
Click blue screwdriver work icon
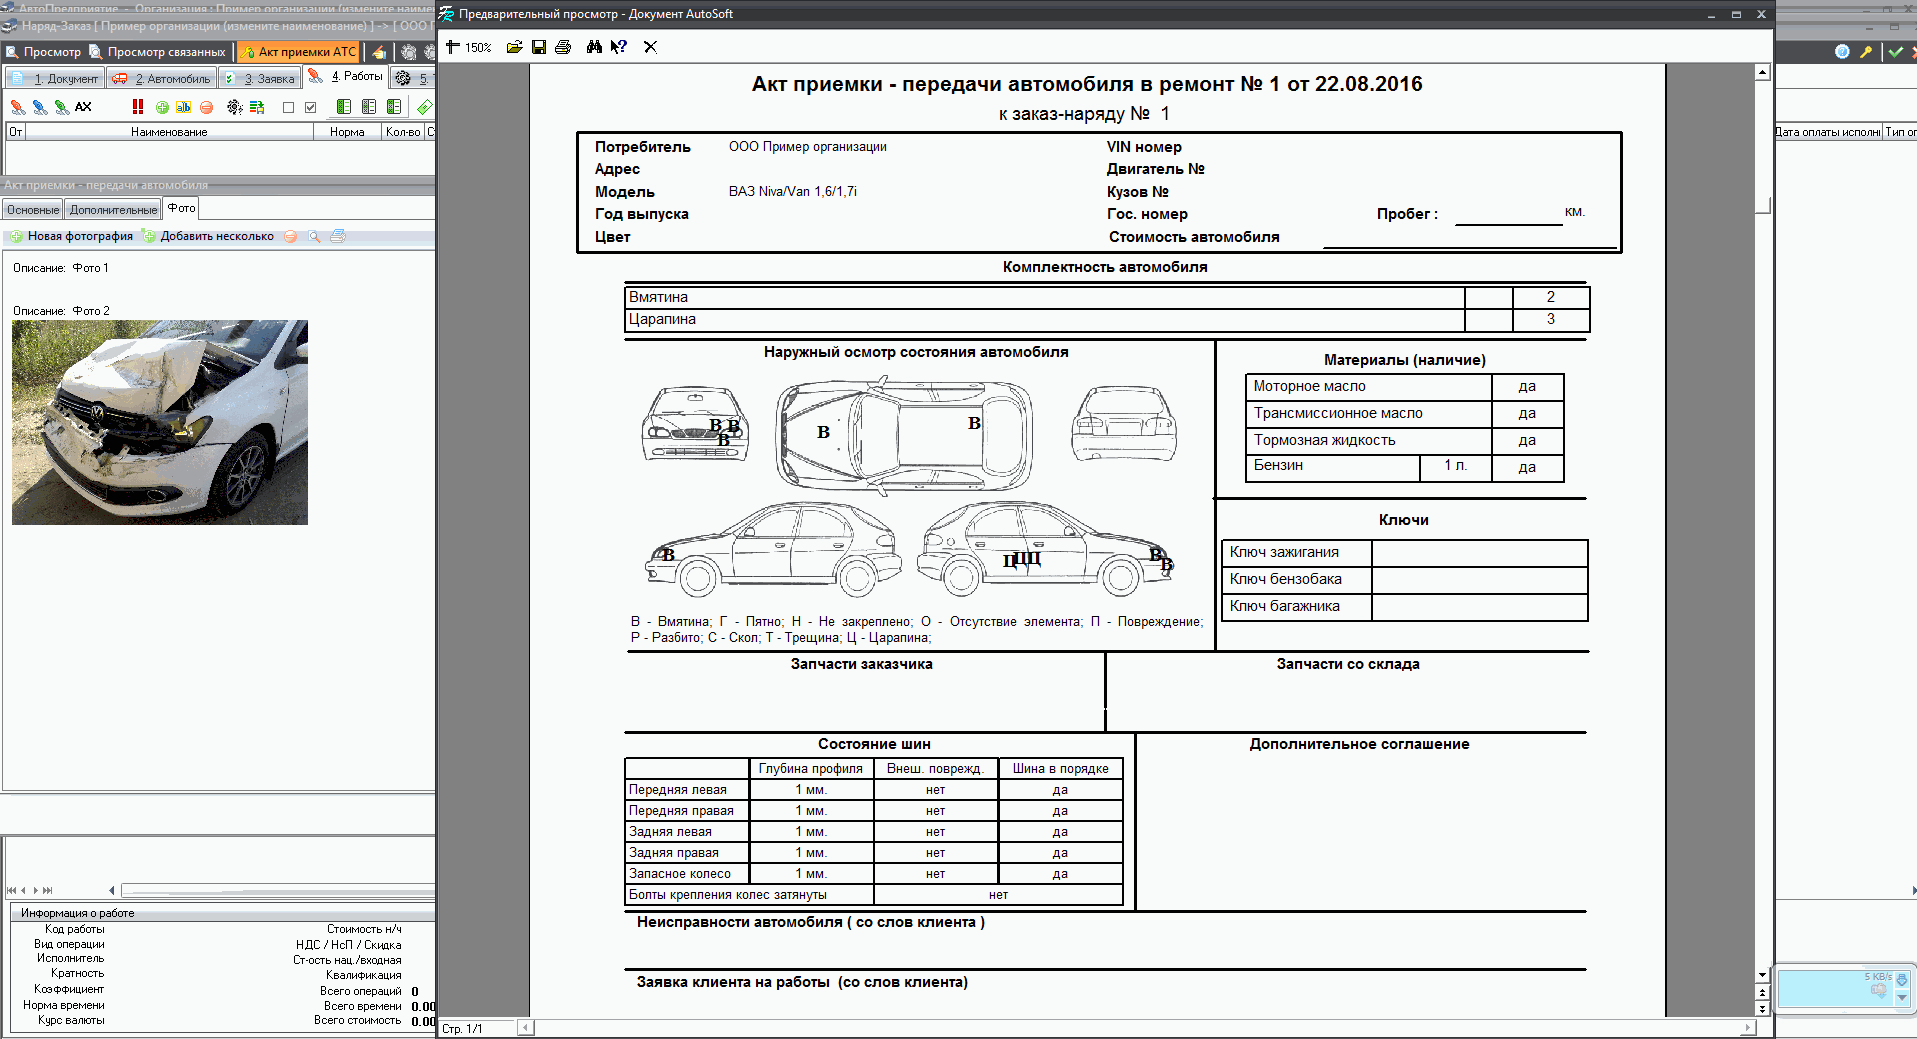40,107
